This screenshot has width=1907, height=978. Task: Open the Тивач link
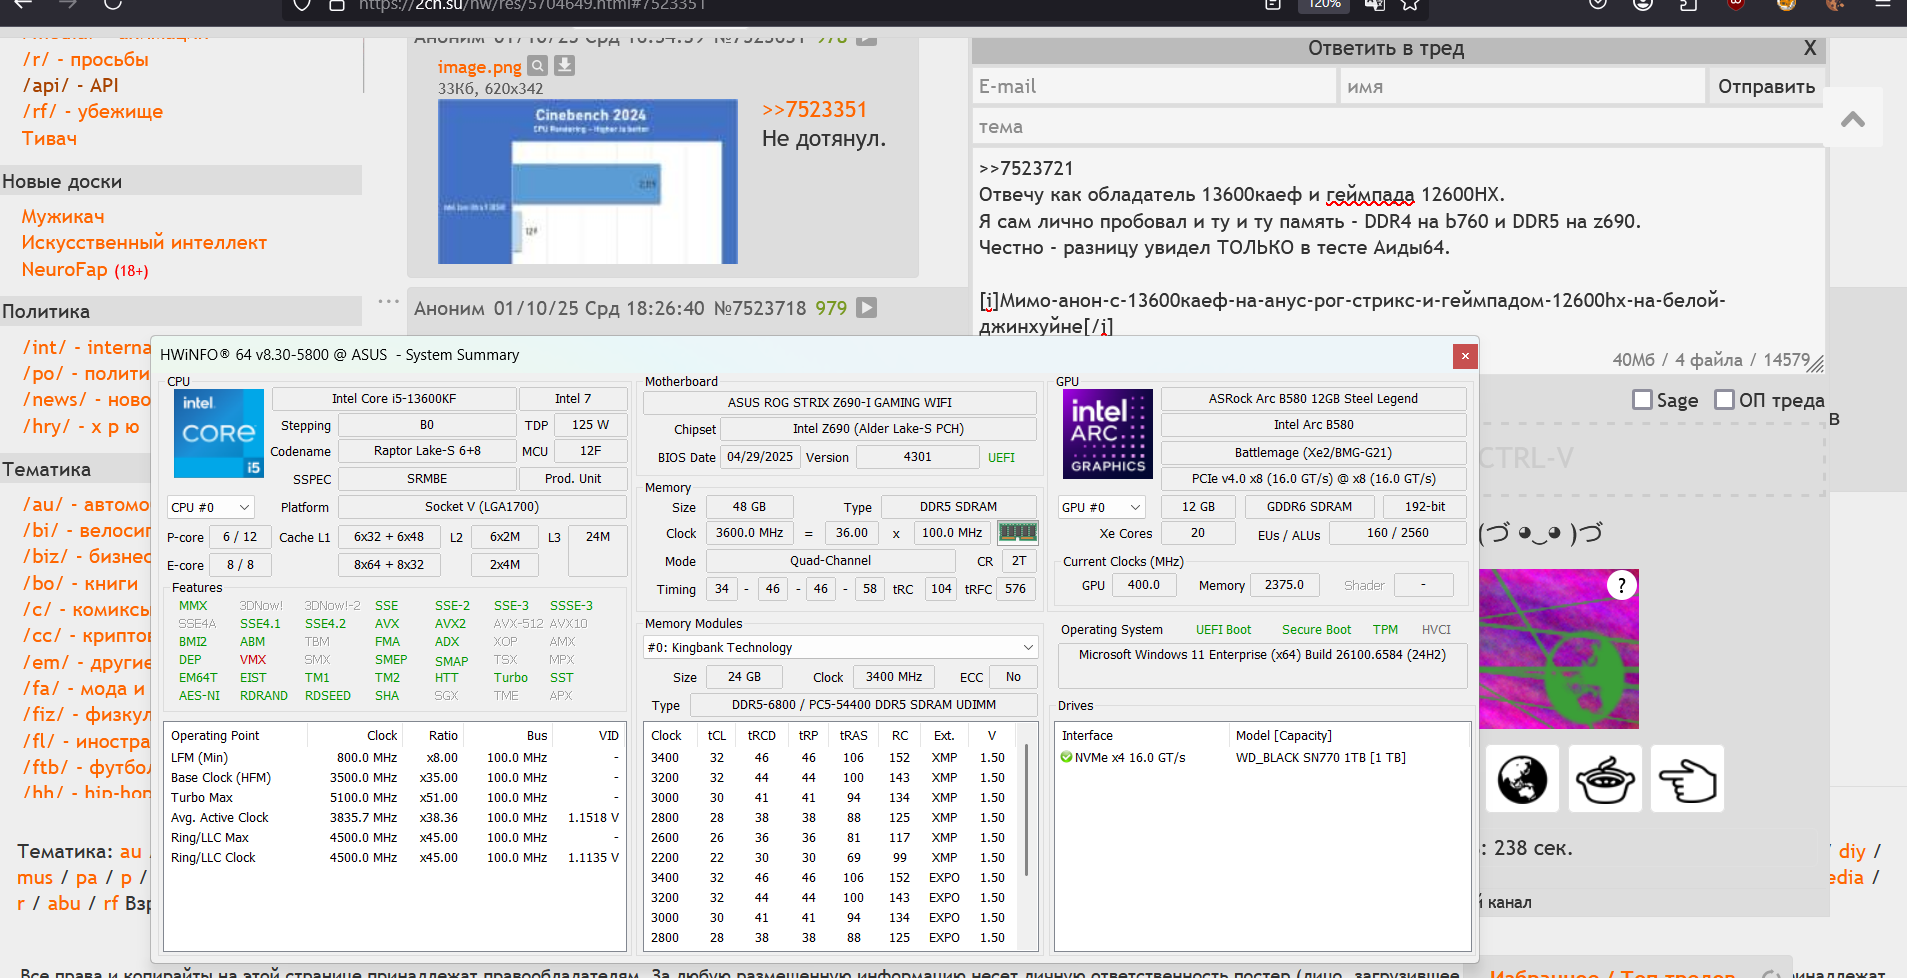(x=49, y=139)
